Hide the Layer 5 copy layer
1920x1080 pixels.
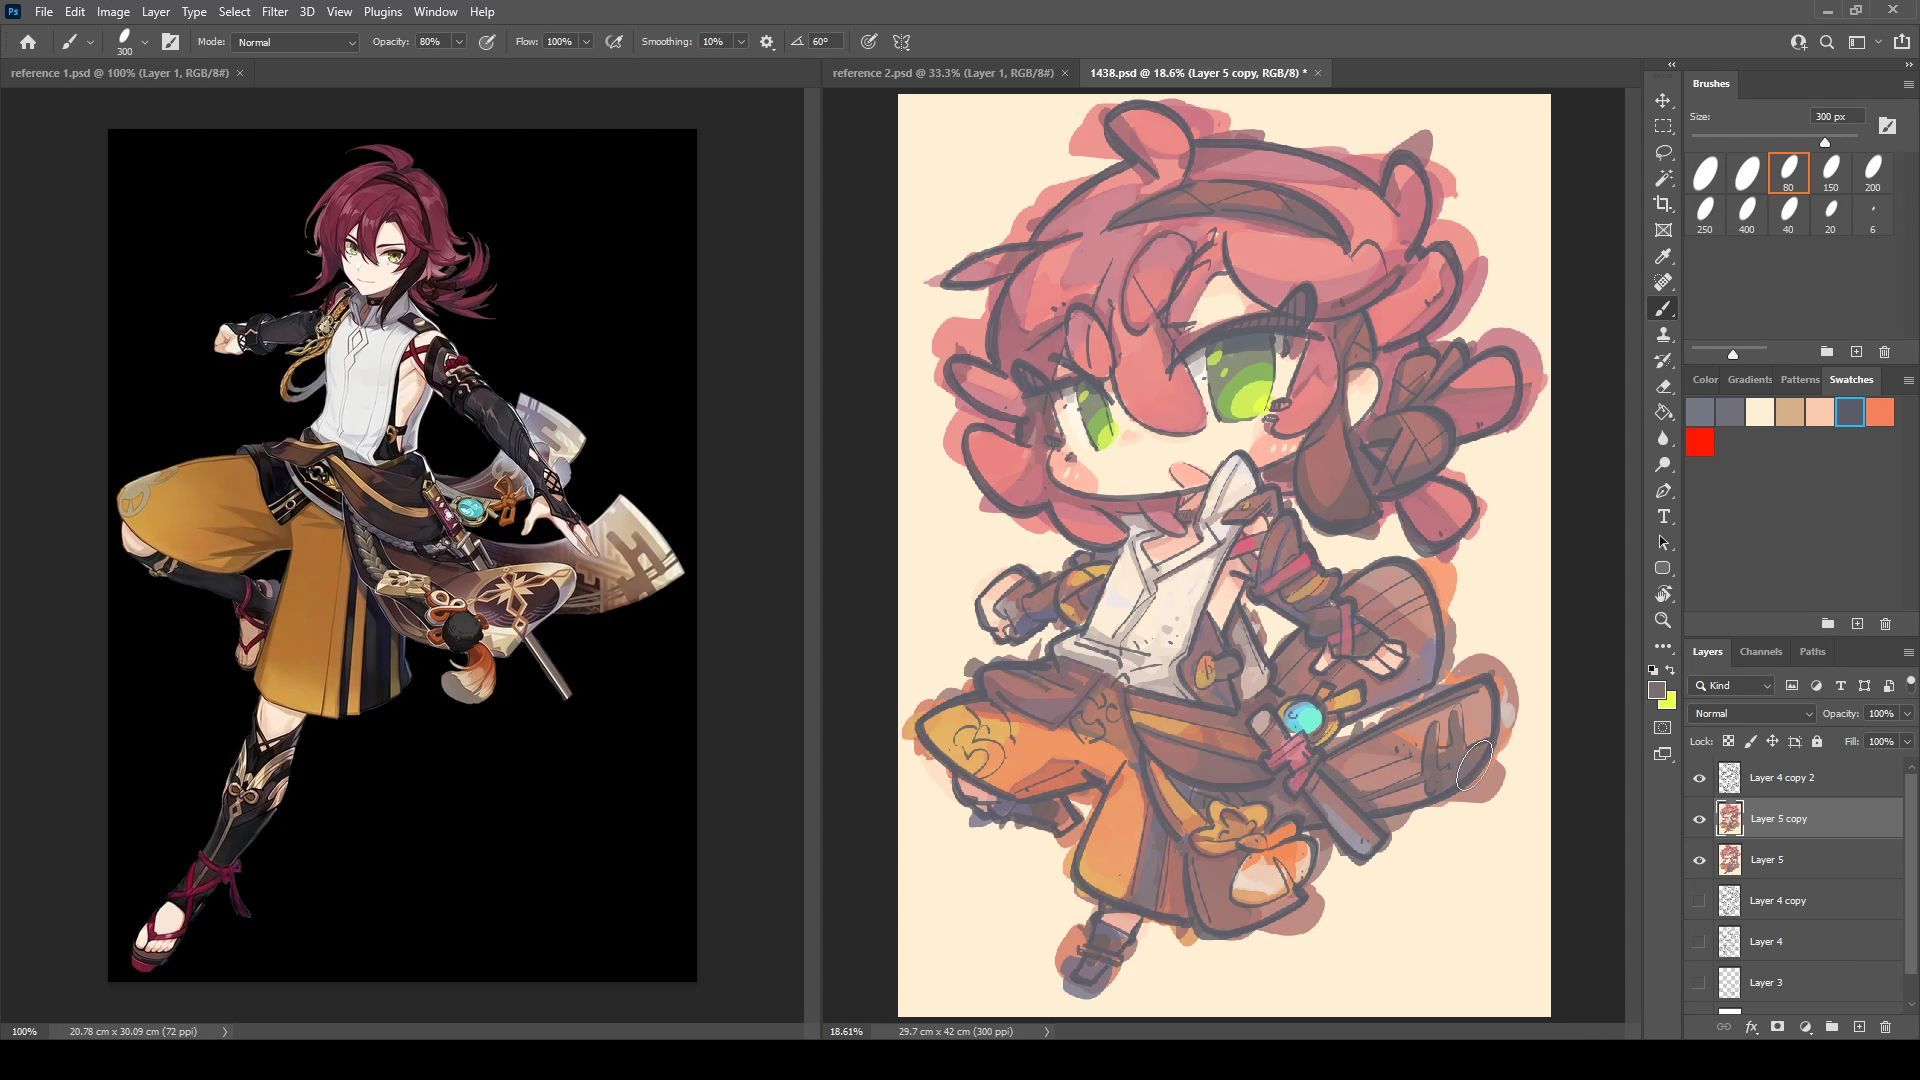tap(1699, 819)
